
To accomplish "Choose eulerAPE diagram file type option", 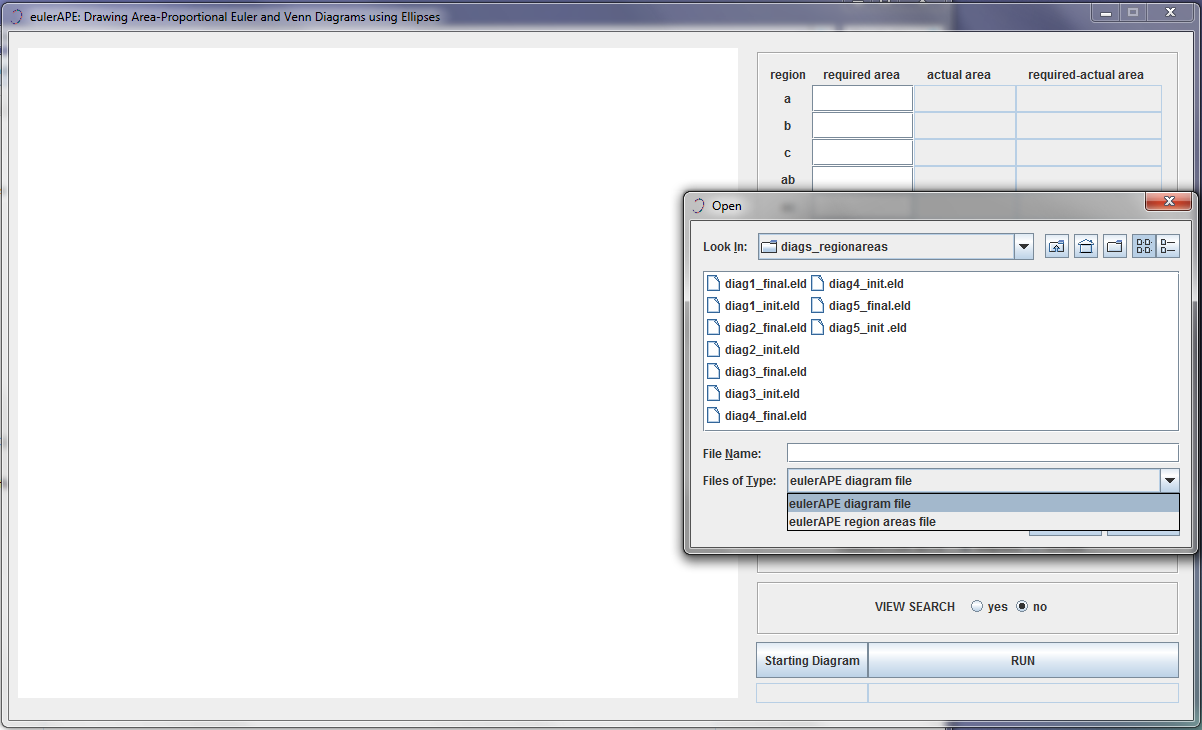I will [x=983, y=503].
